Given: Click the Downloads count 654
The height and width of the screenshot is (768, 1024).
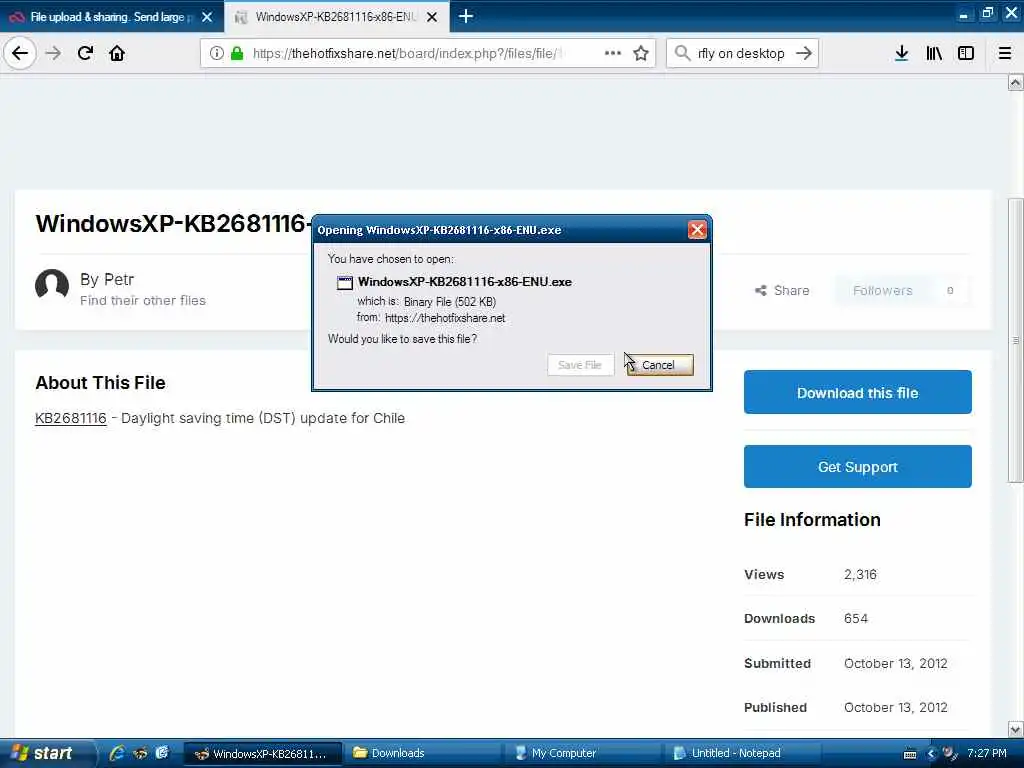Looking at the screenshot, I should point(856,618).
